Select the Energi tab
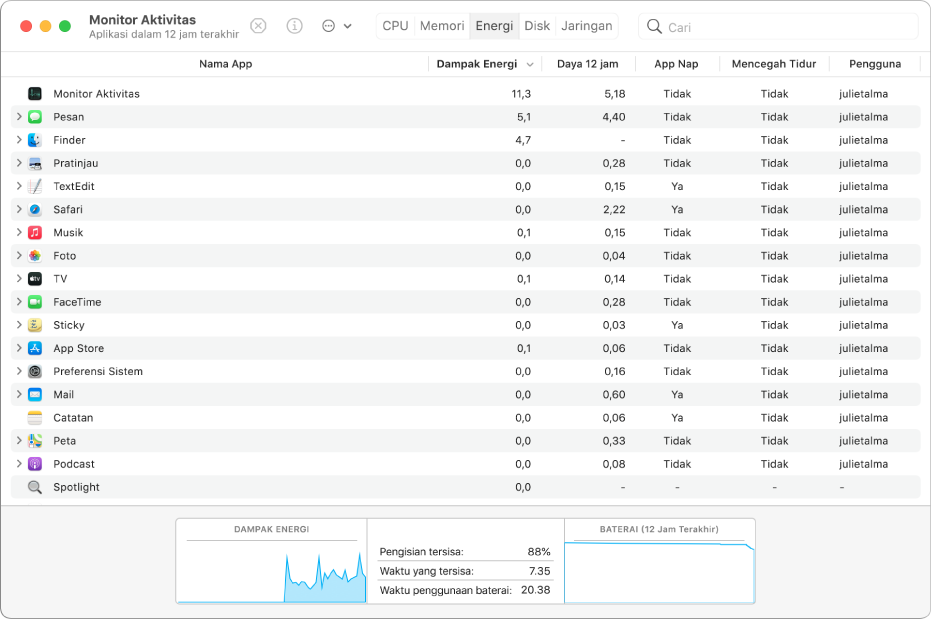 (494, 26)
